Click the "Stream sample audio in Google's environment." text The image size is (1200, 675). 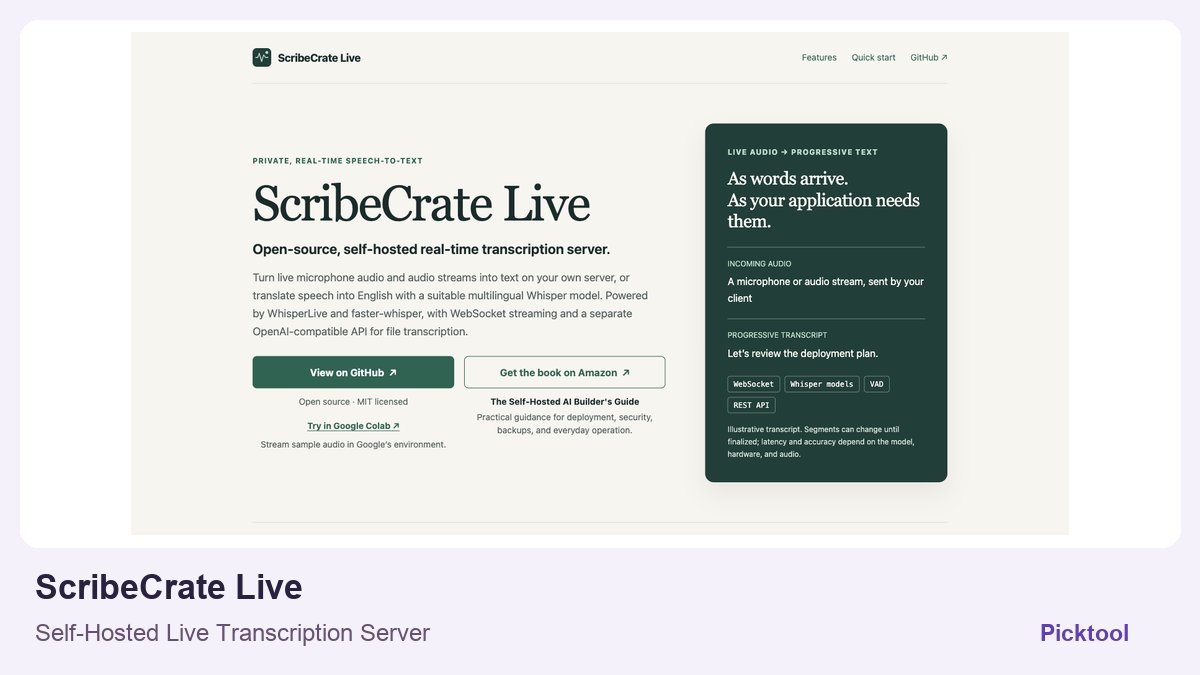353,445
